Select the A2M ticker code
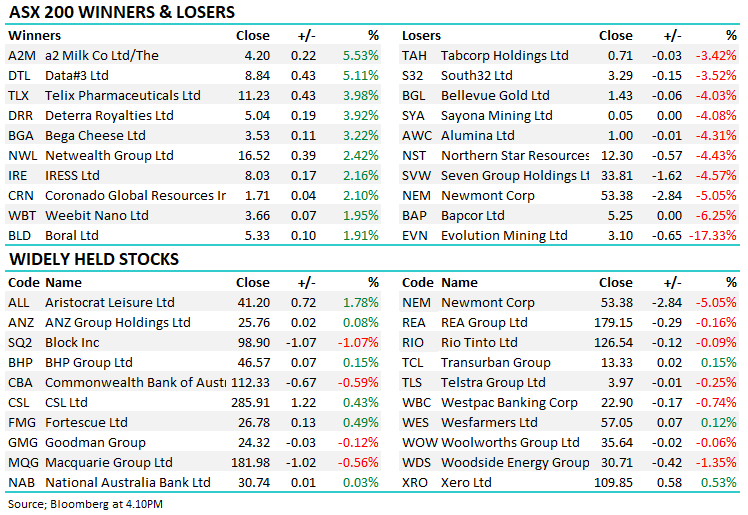The width and height of the screenshot is (748, 515). (21, 56)
